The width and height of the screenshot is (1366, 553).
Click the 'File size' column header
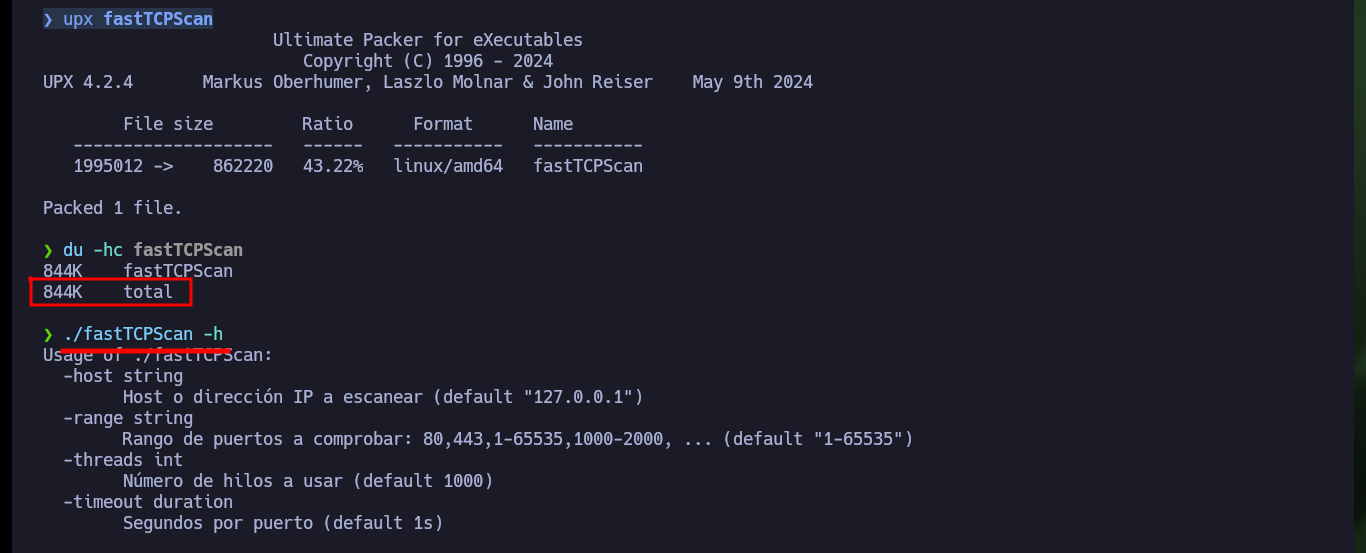click(x=168, y=124)
